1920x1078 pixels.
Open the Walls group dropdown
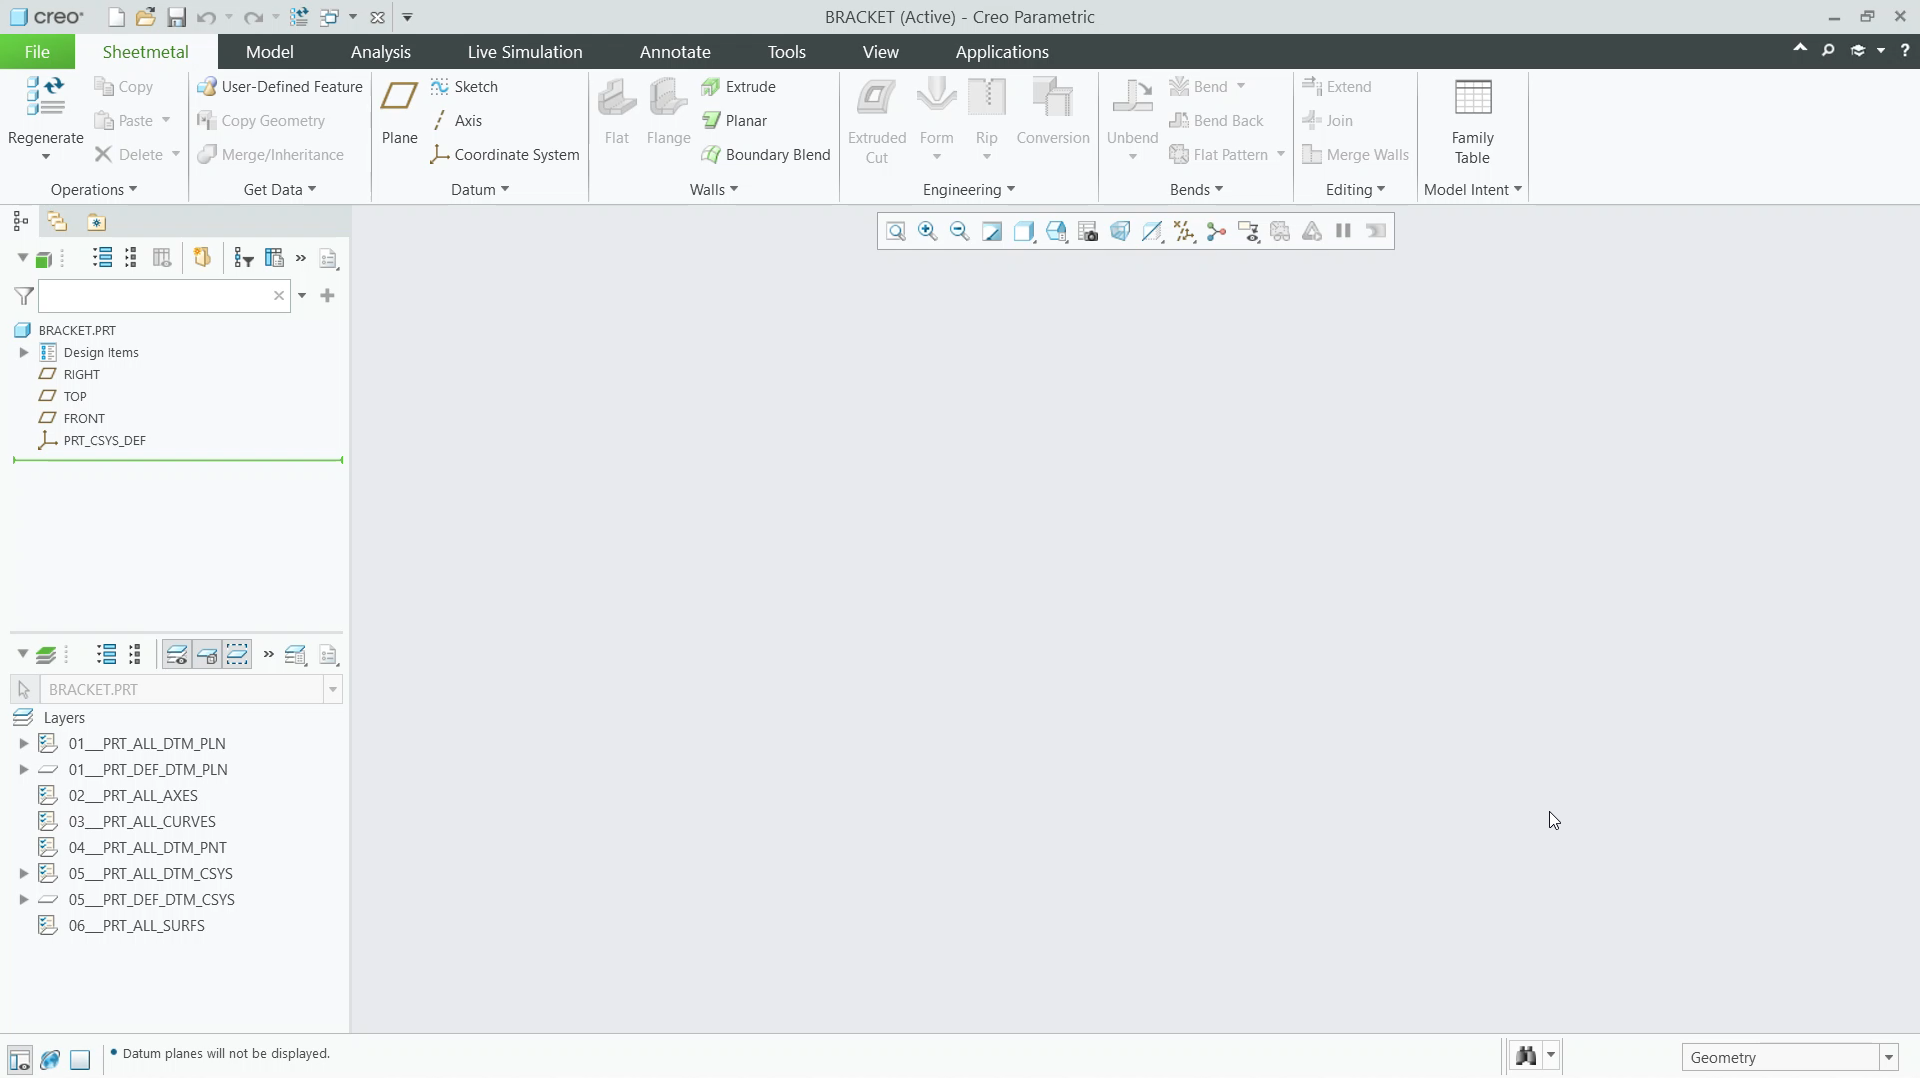[714, 190]
